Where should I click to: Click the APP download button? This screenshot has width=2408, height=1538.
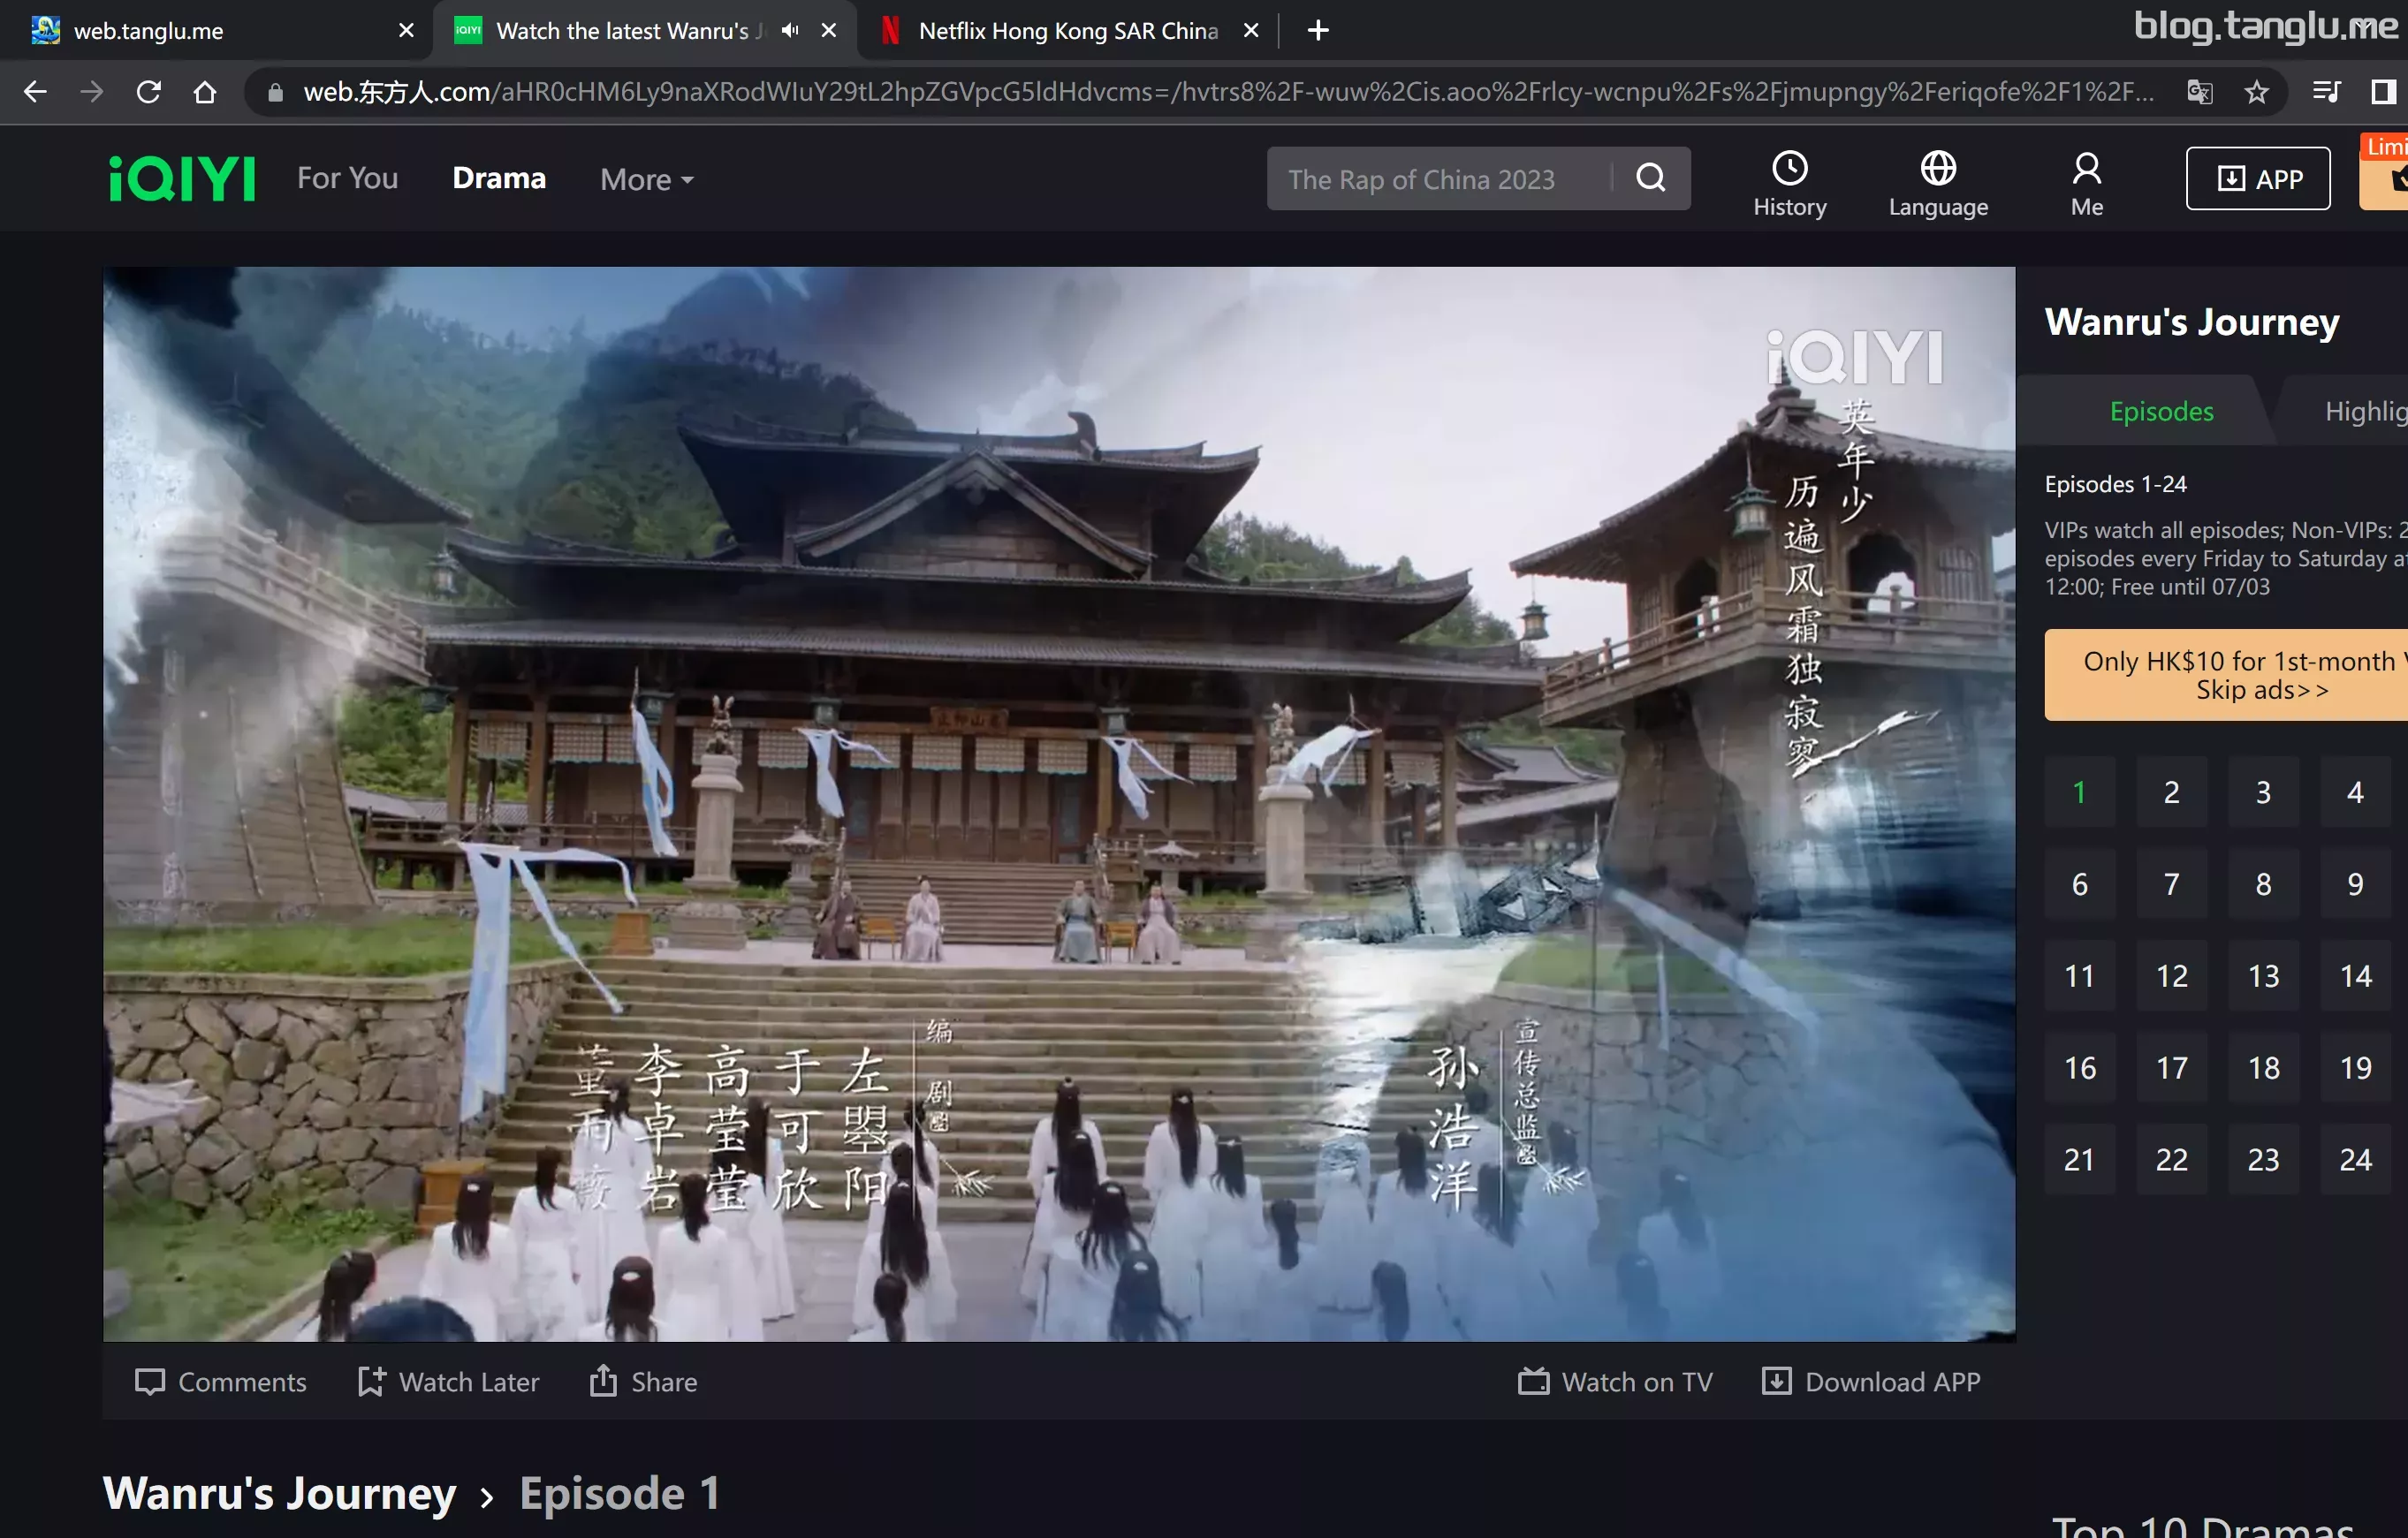2257,178
